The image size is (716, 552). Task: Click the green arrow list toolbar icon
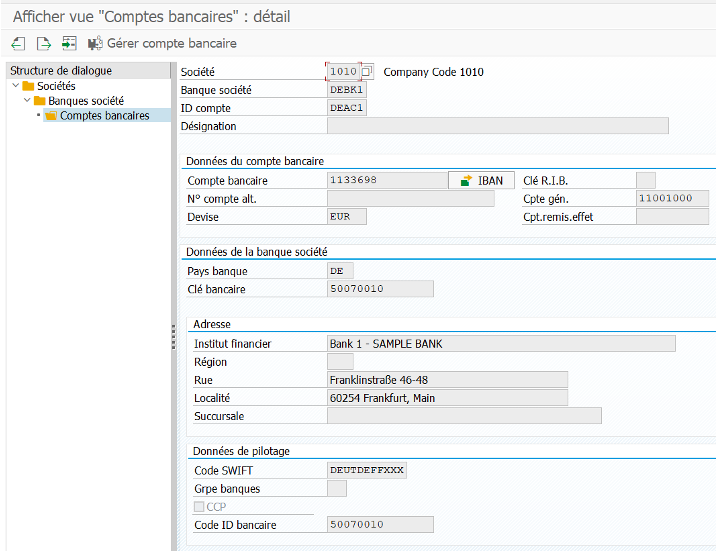68,44
